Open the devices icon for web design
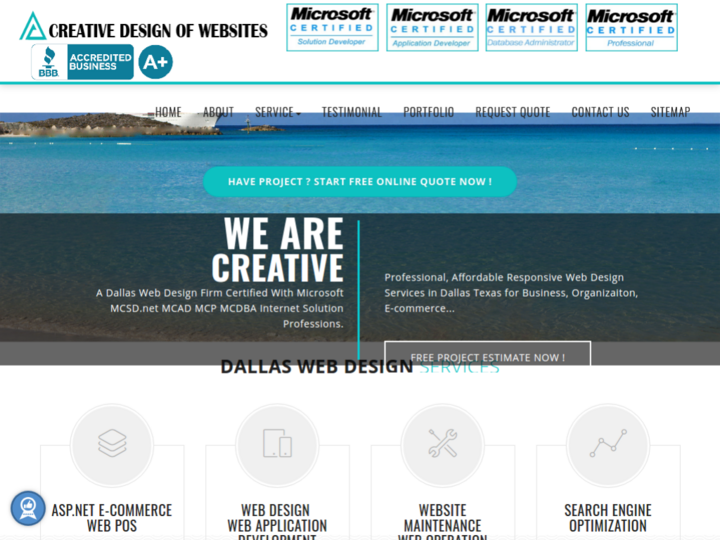 (x=277, y=444)
